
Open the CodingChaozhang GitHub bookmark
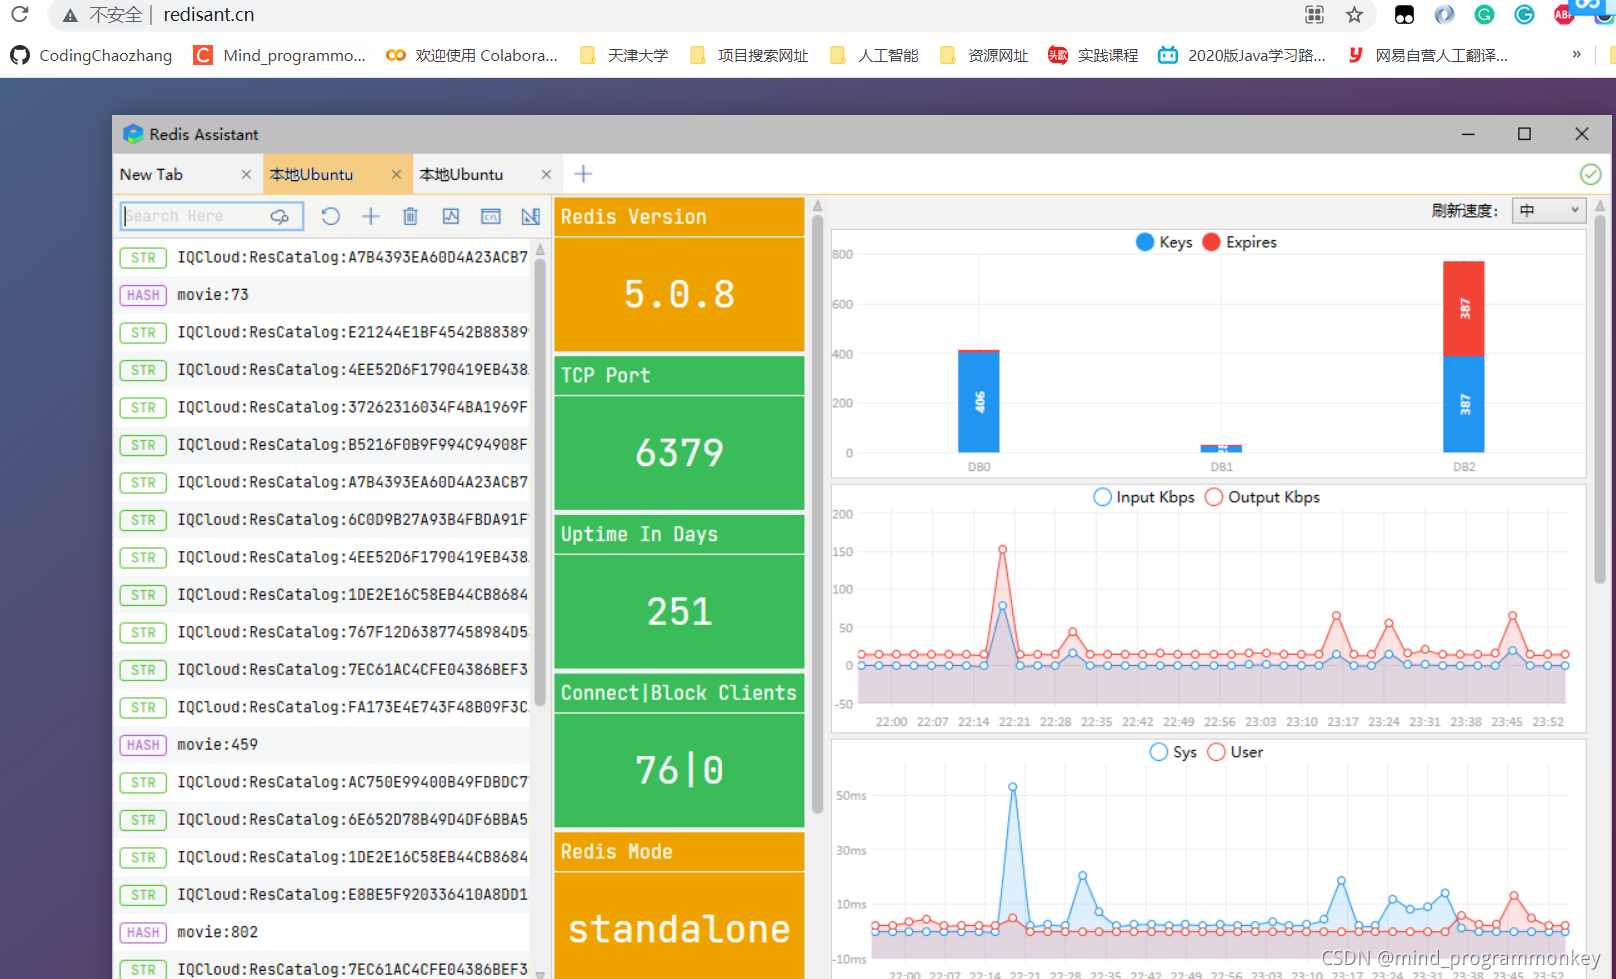91,55
